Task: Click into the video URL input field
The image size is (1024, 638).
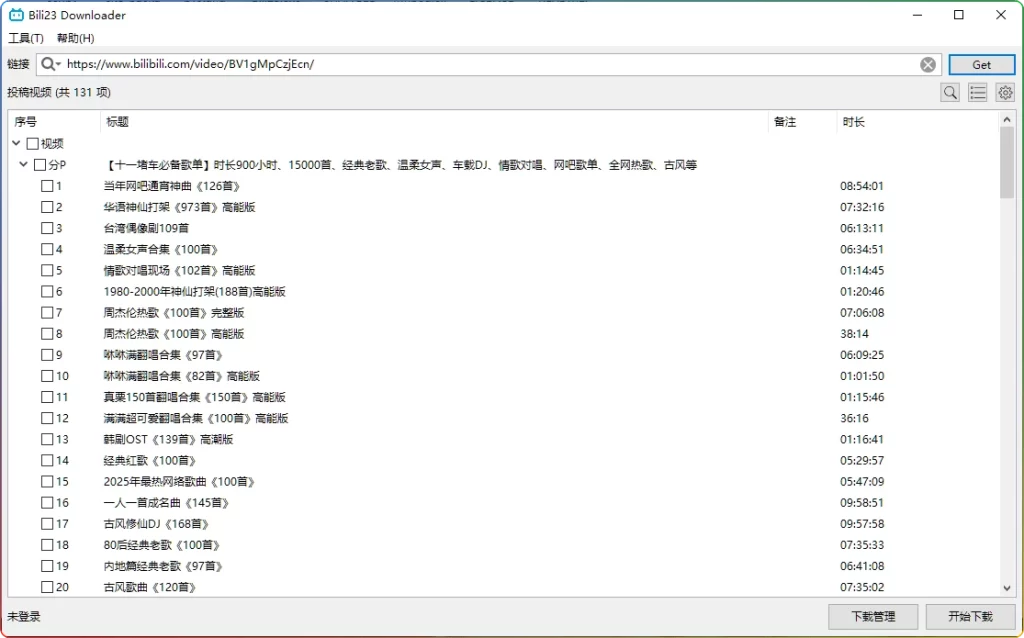Action: [490, 65]
